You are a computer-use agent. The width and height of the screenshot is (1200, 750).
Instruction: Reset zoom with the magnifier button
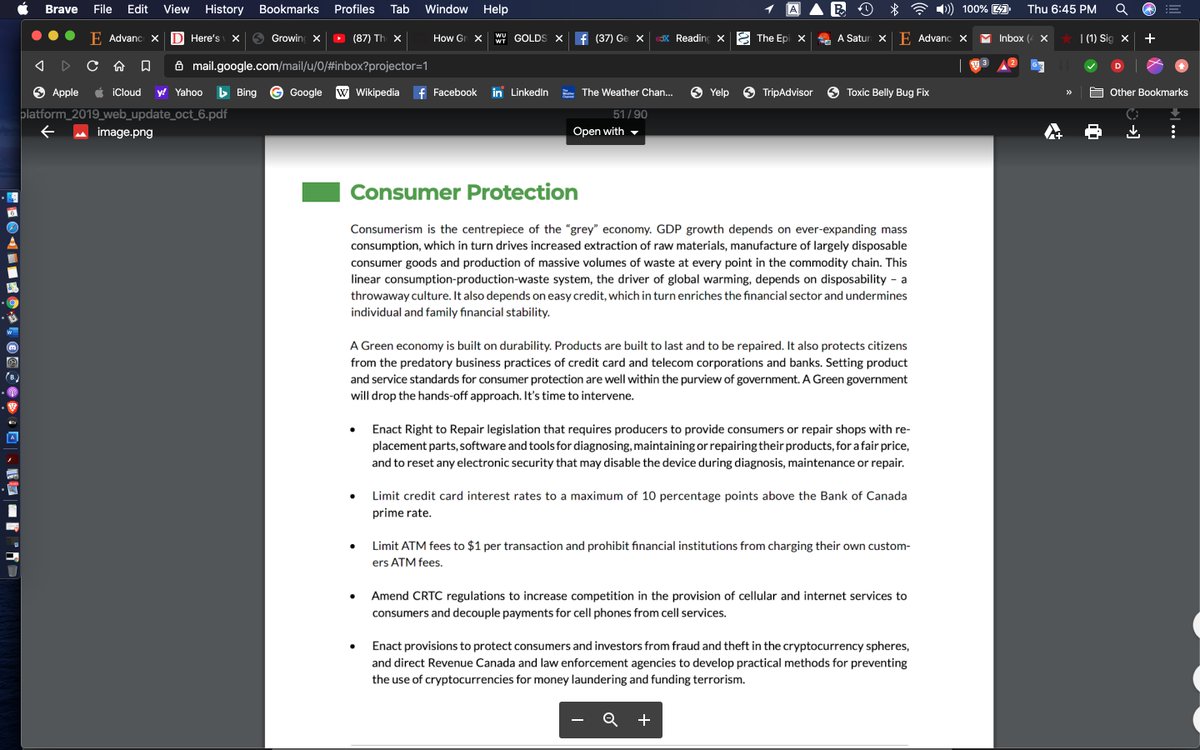(x=610, y=719)
